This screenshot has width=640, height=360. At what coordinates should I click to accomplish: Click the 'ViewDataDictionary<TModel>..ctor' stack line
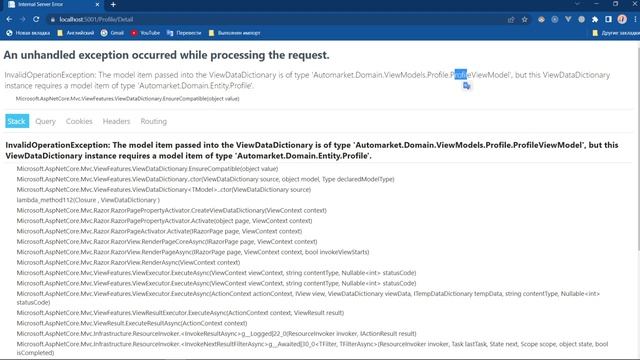(164, 190)
